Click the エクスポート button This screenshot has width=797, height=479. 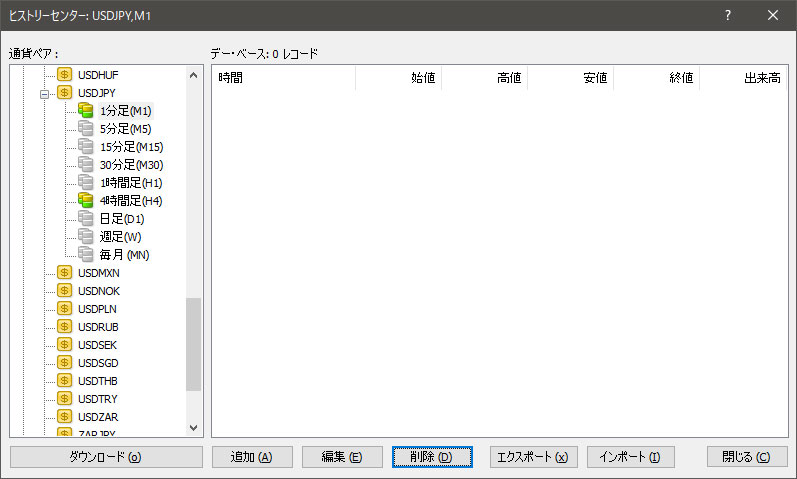pyautogui.click(x=533, y=457)
